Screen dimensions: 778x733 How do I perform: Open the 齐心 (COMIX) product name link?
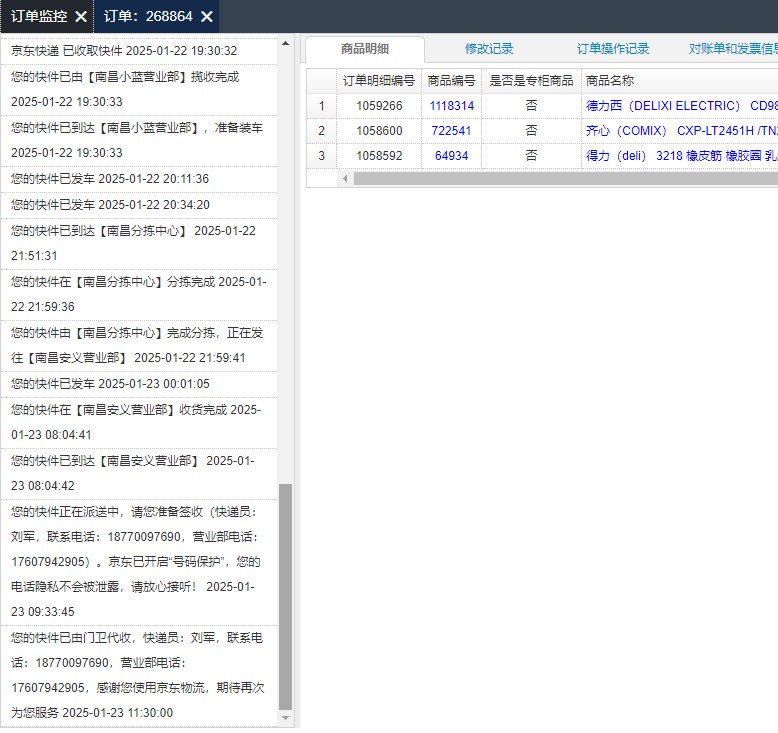681,131
